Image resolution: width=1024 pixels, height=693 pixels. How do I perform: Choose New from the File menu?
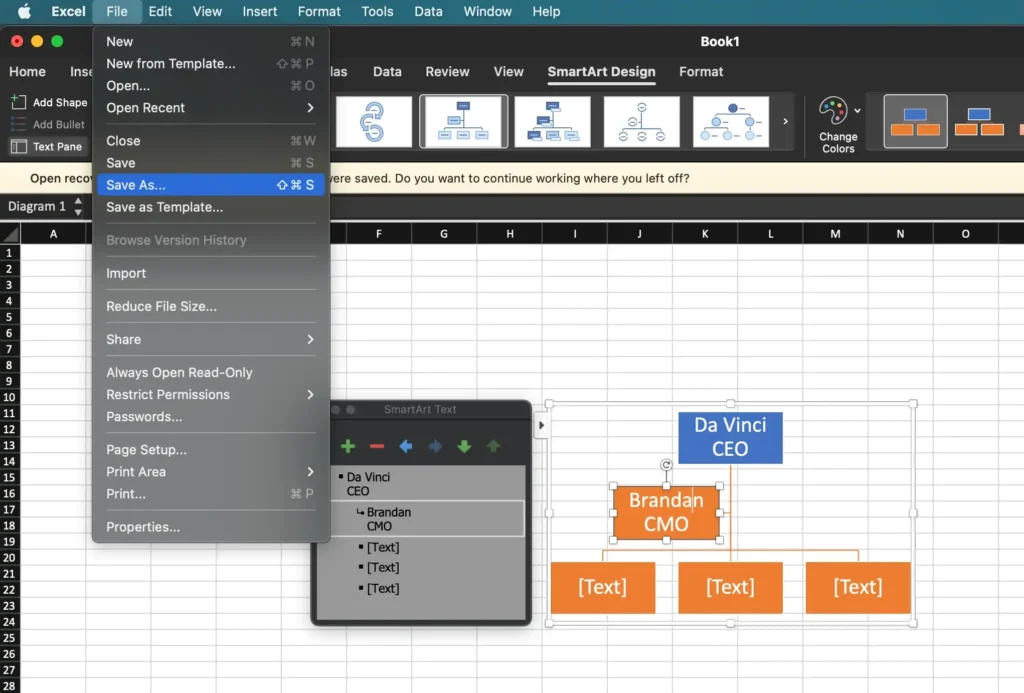210,41
